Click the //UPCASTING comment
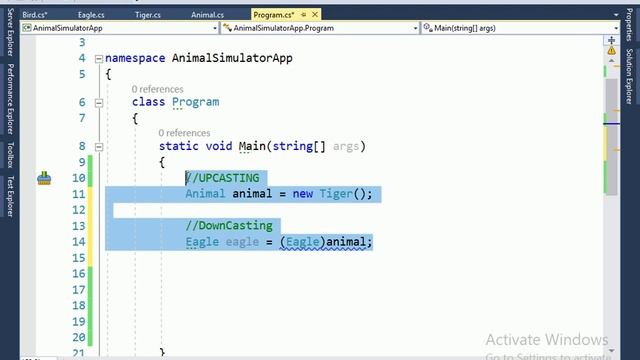 [x=222, y=178]
